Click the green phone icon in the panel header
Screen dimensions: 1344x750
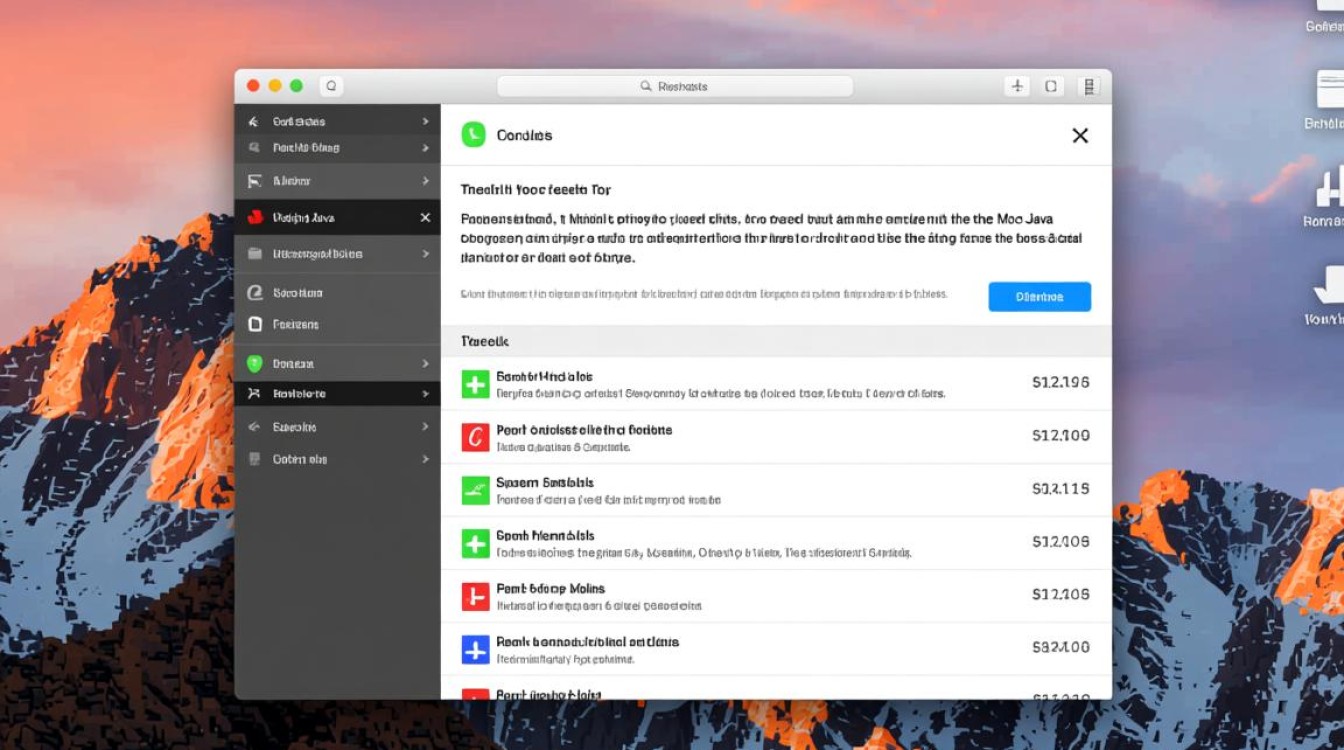[x=473, y=135]
